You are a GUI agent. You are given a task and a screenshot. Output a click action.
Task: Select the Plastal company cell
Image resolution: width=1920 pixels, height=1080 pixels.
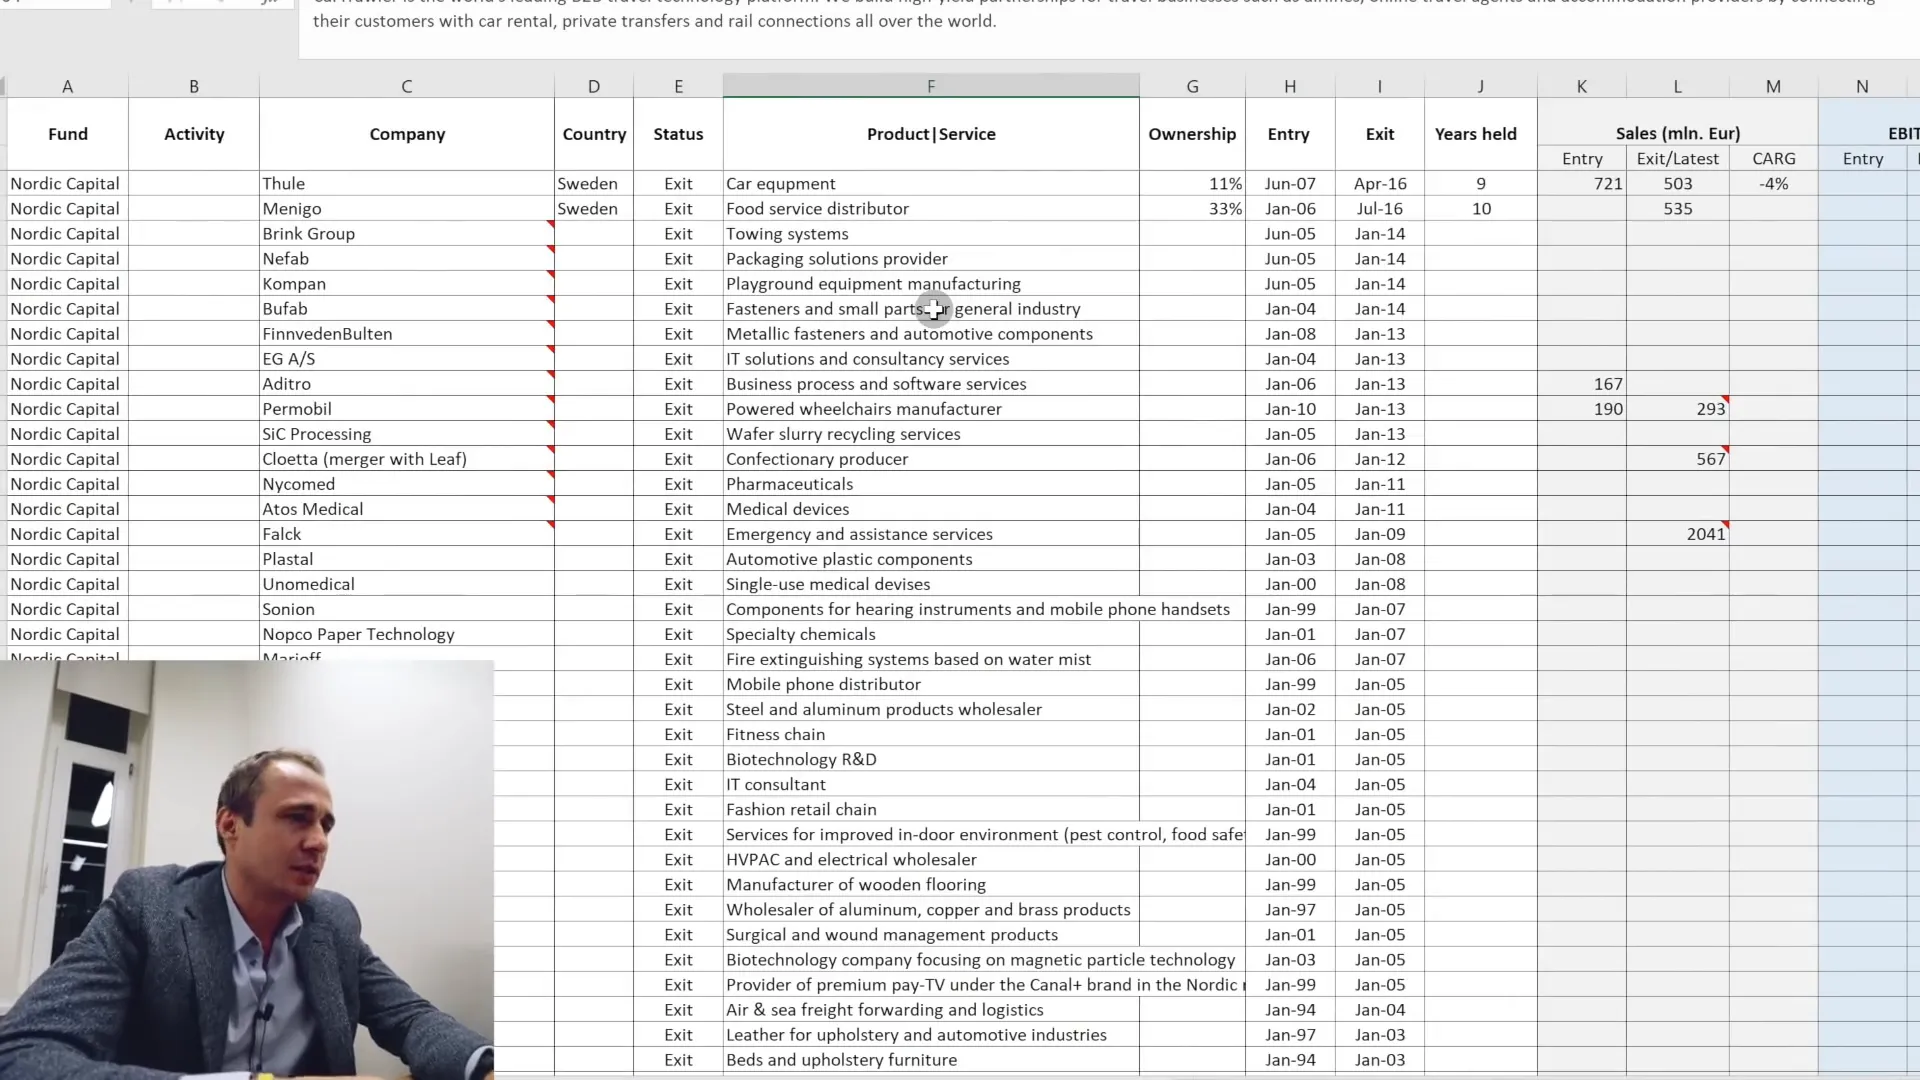point(407,559)
